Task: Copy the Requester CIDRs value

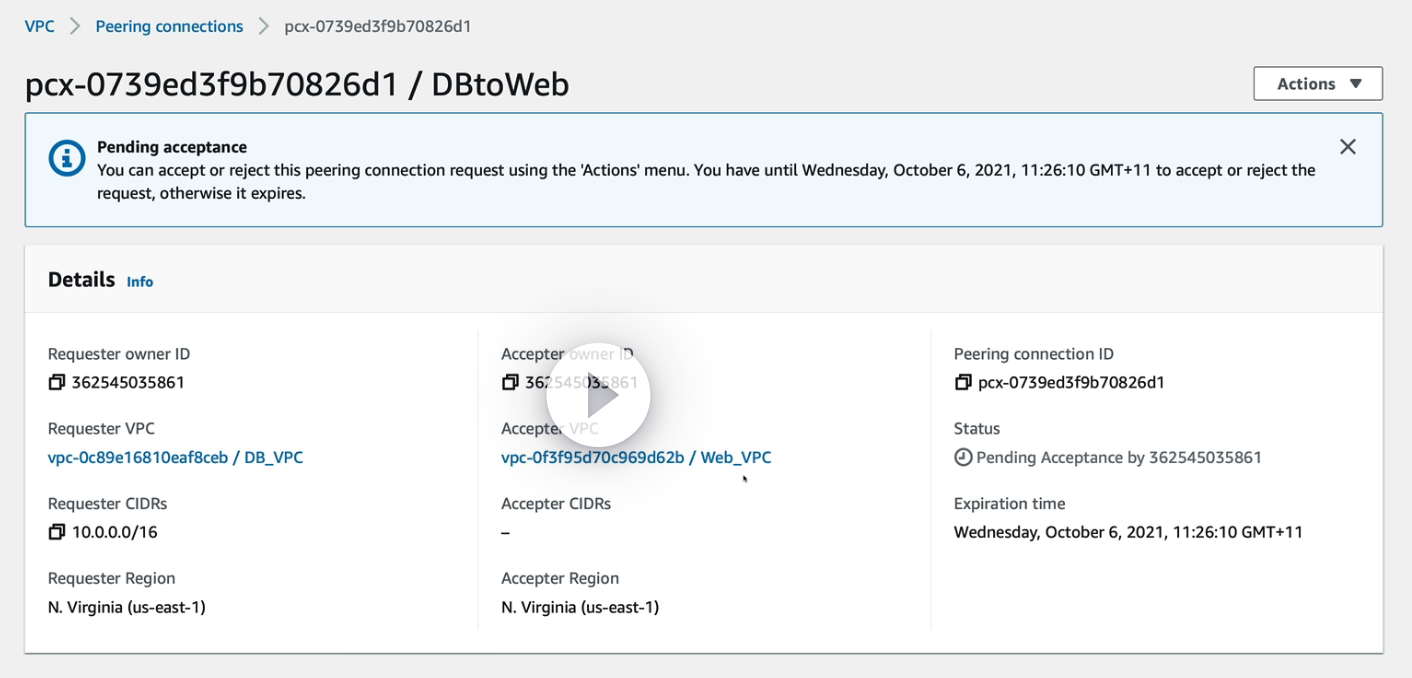Action: [57, 532]
